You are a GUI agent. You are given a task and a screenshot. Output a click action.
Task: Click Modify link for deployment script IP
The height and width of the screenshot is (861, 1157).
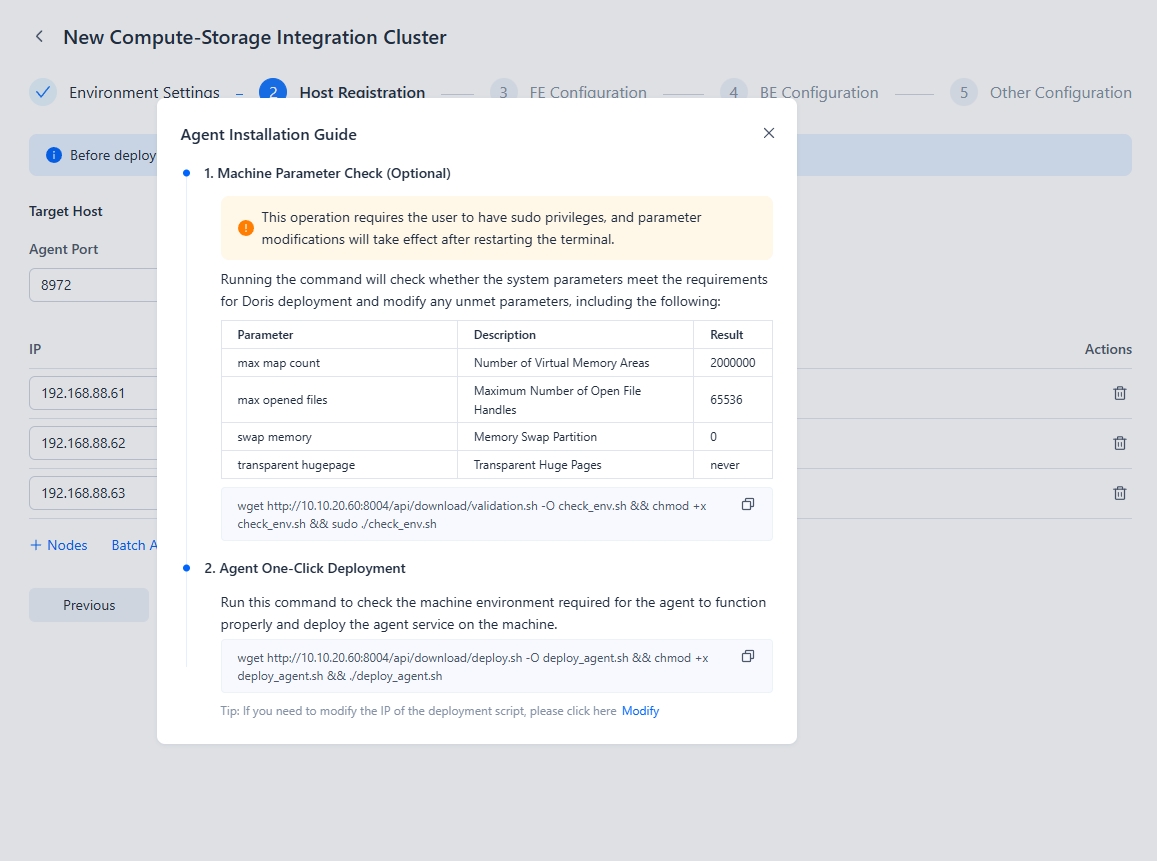640,711
